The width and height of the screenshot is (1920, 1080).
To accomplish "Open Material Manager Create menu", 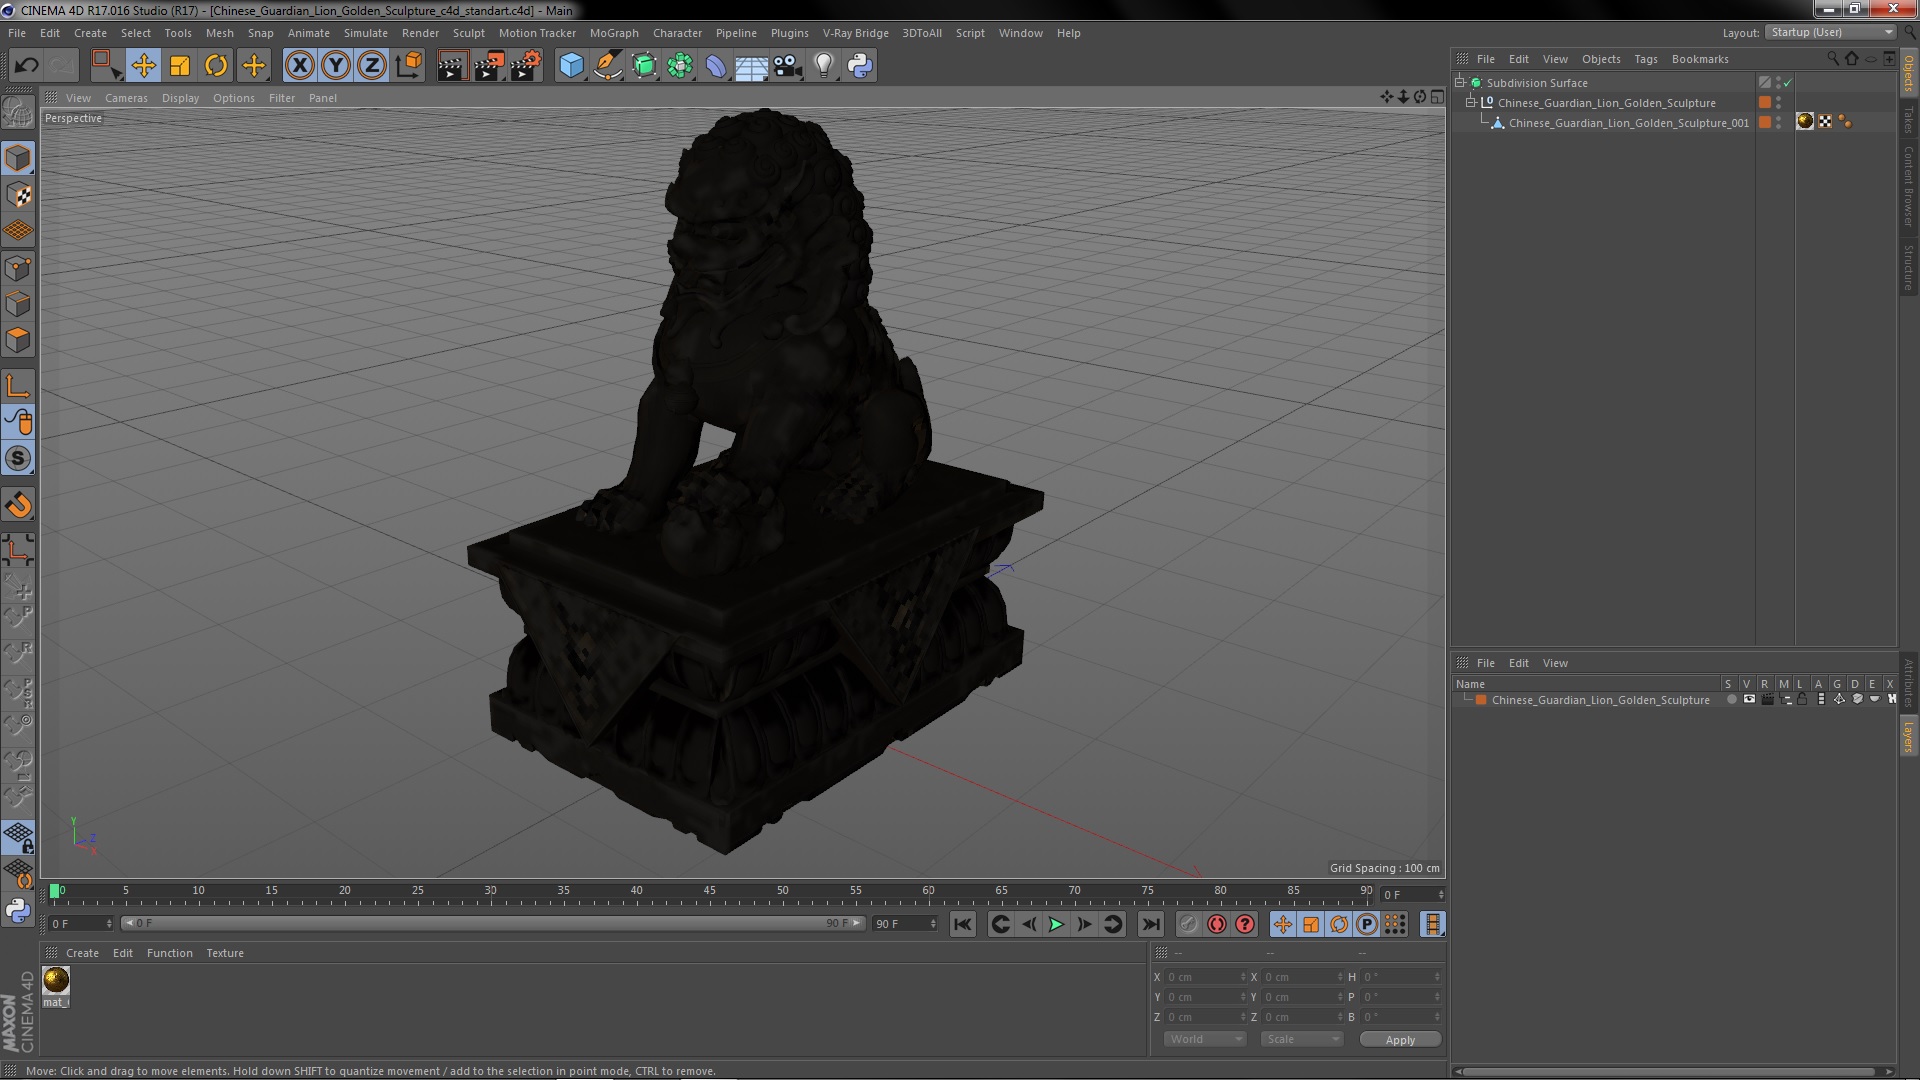I will [x=82, y=953].
